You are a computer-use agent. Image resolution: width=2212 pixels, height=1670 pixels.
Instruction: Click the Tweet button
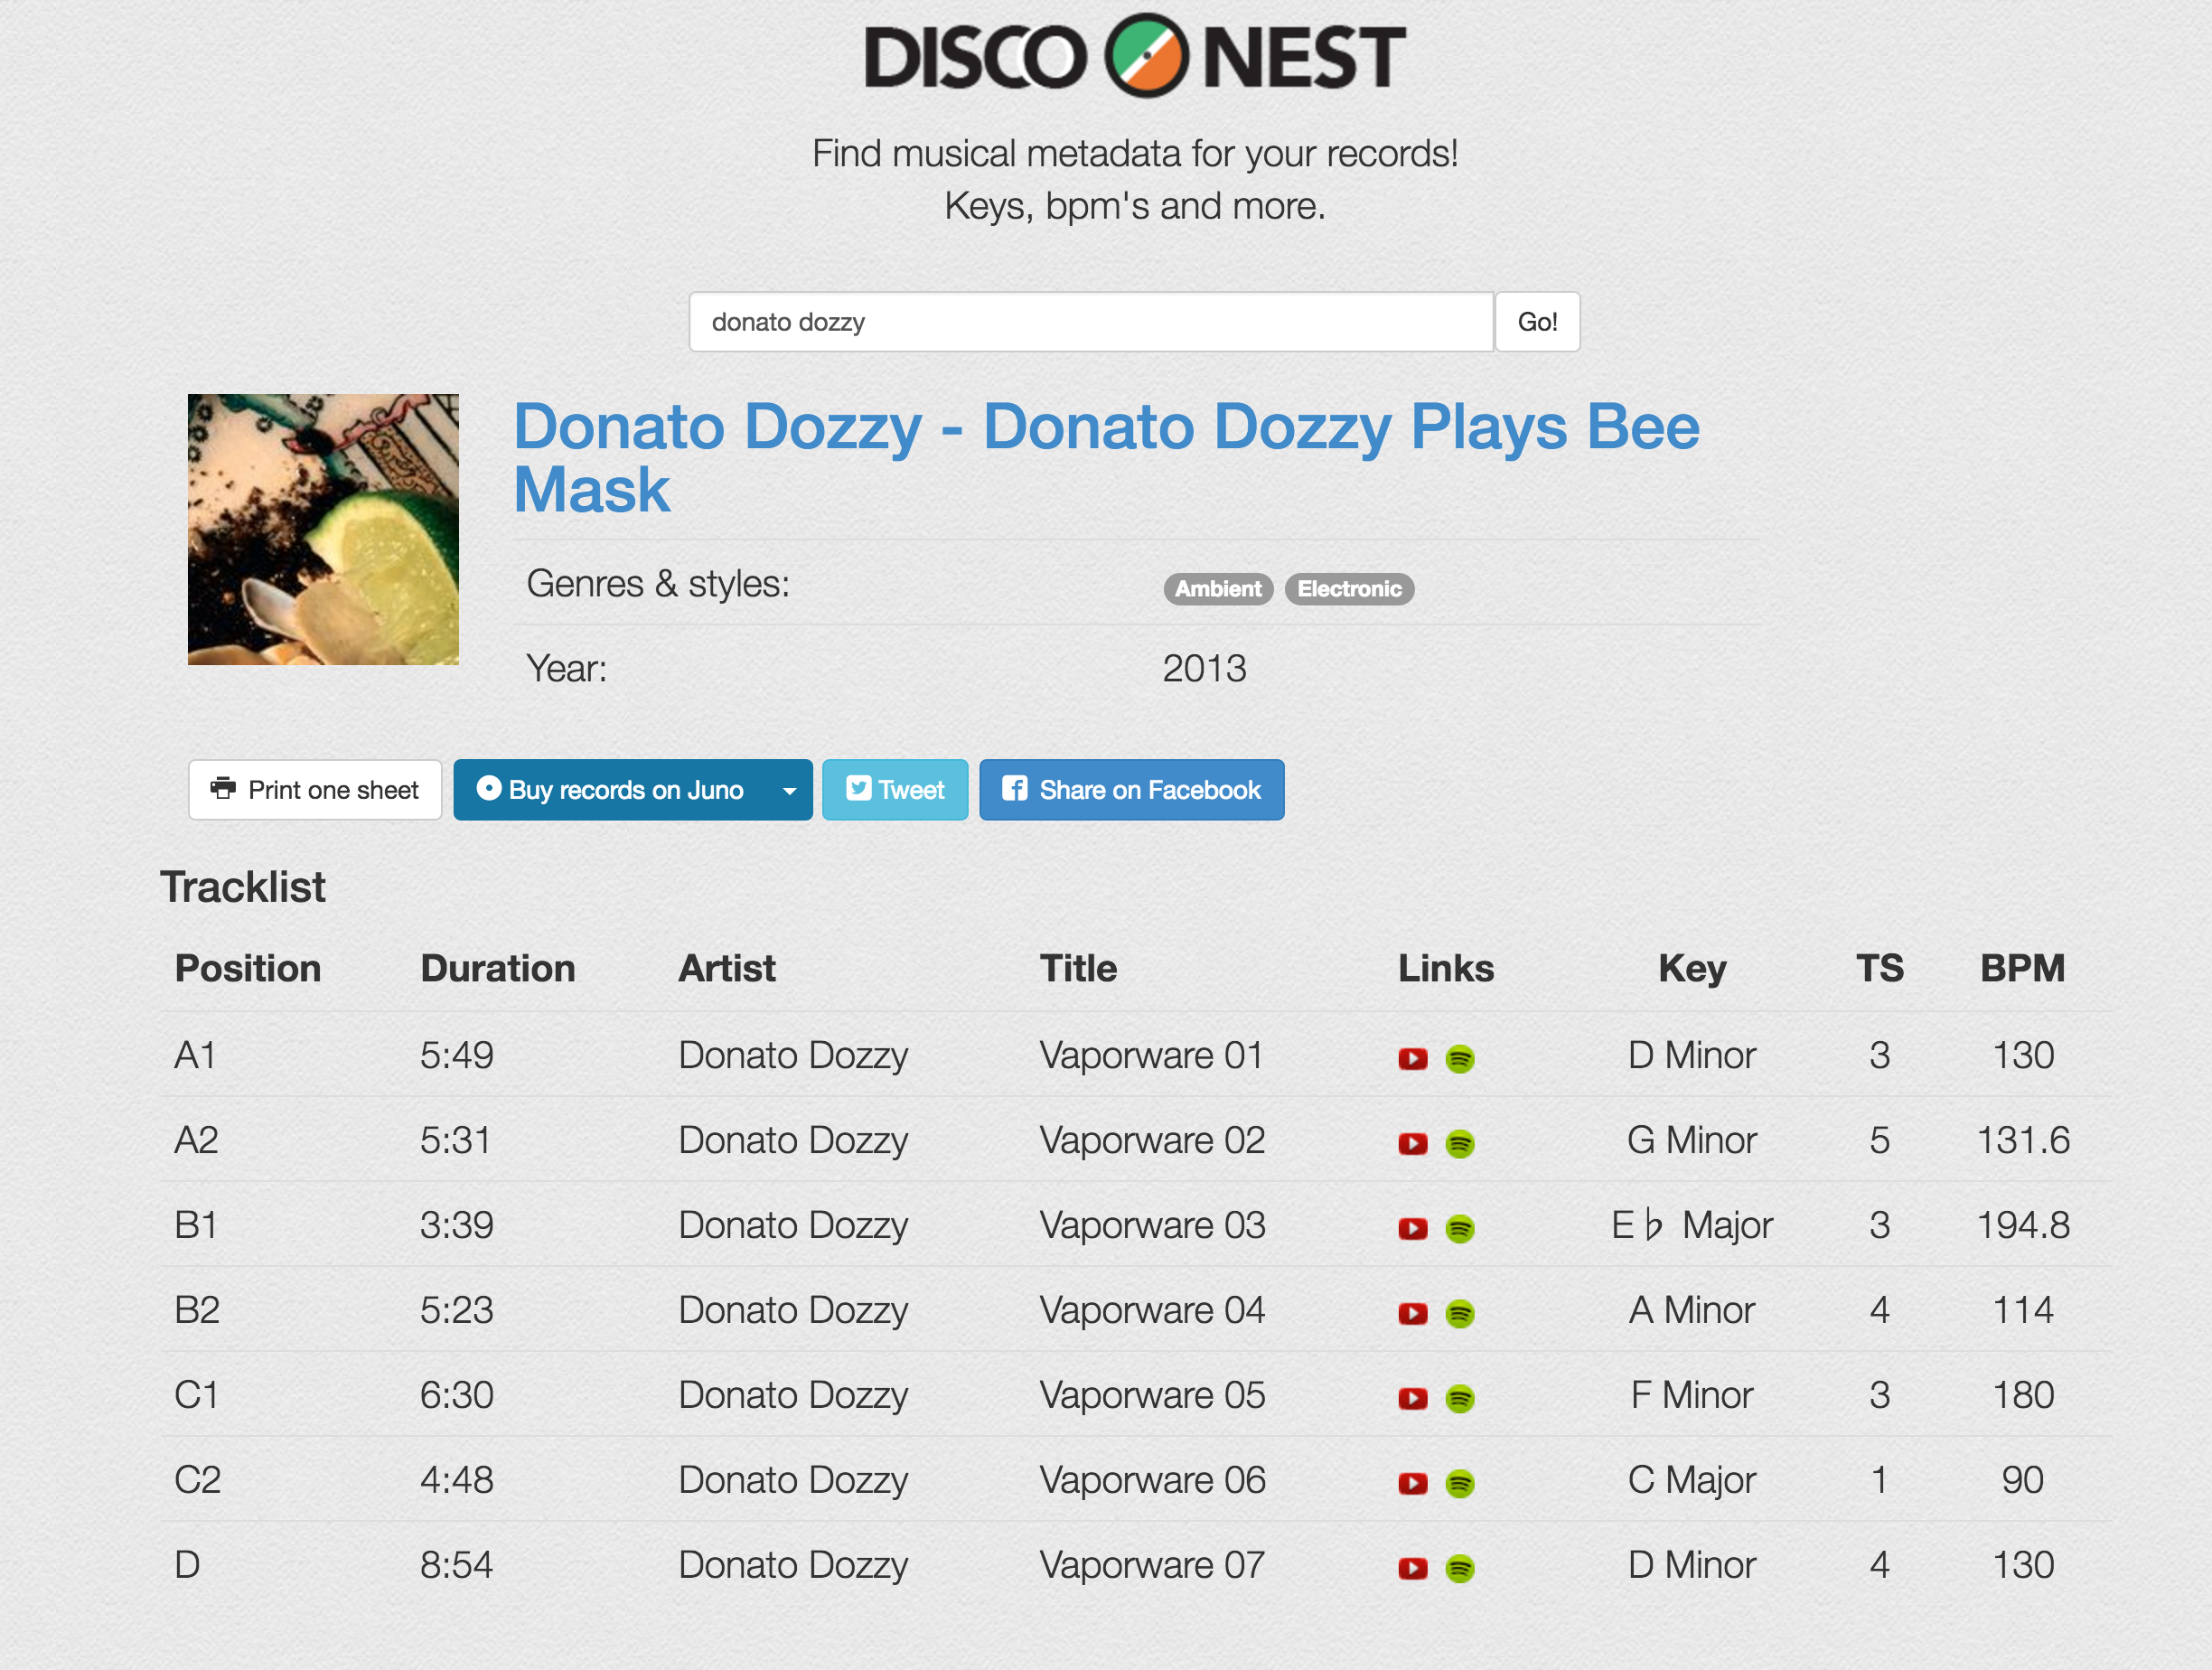pos(895,788)
